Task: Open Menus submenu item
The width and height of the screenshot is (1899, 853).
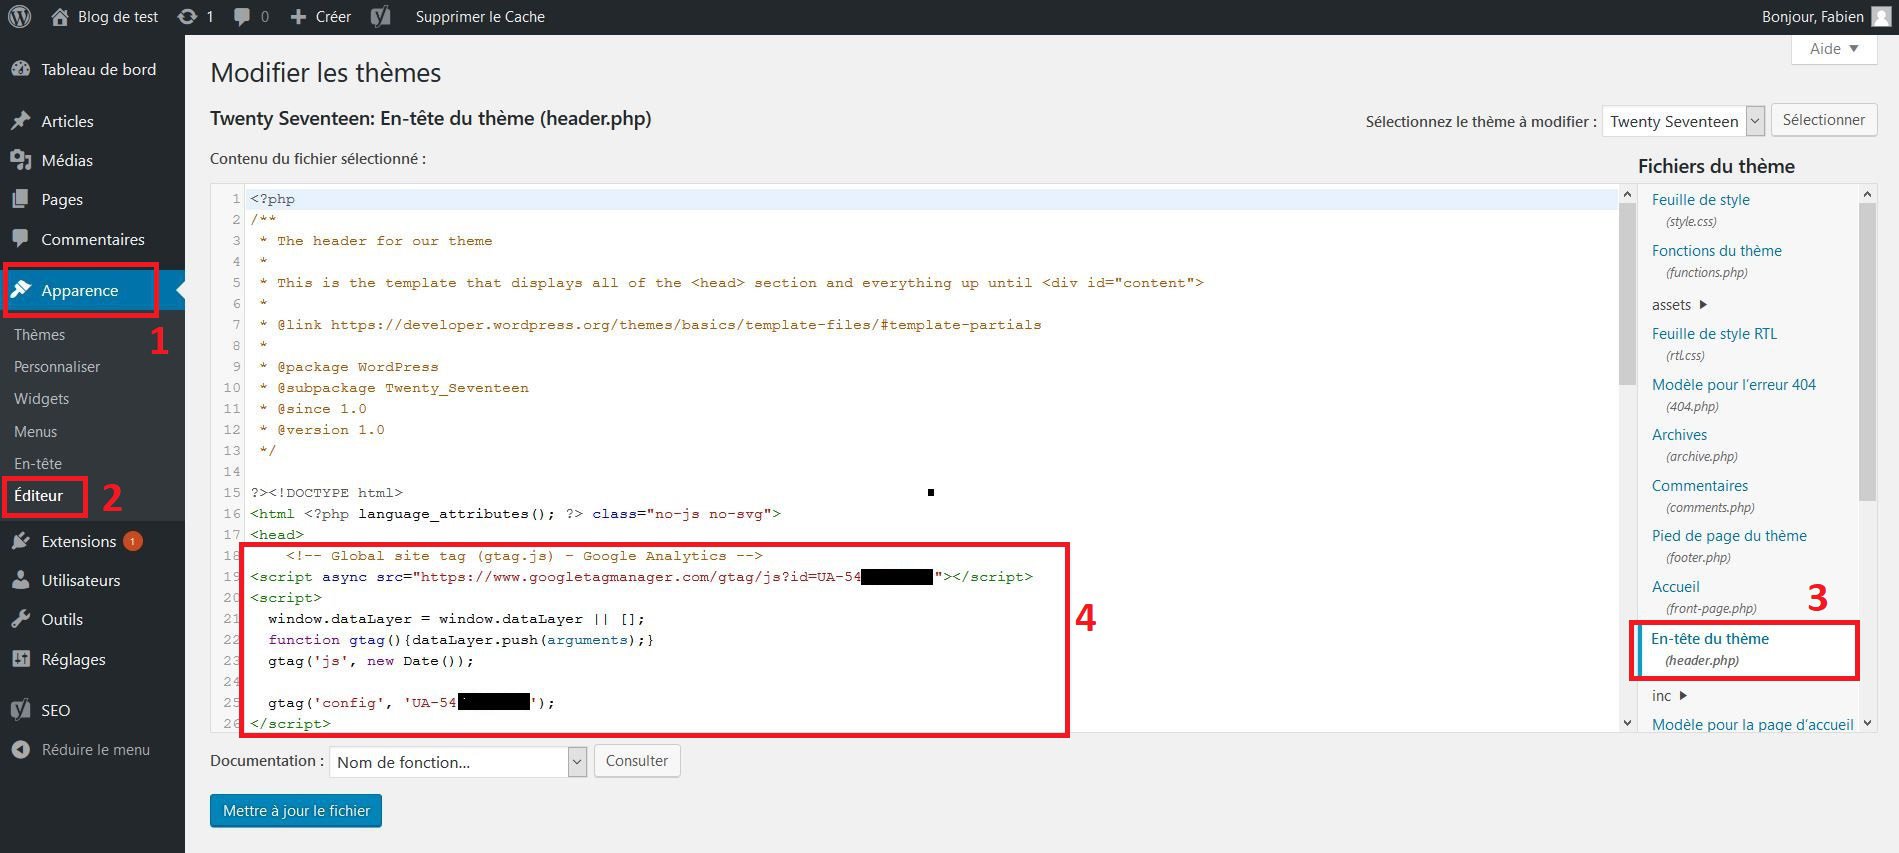Action: [x=35, y=432]
